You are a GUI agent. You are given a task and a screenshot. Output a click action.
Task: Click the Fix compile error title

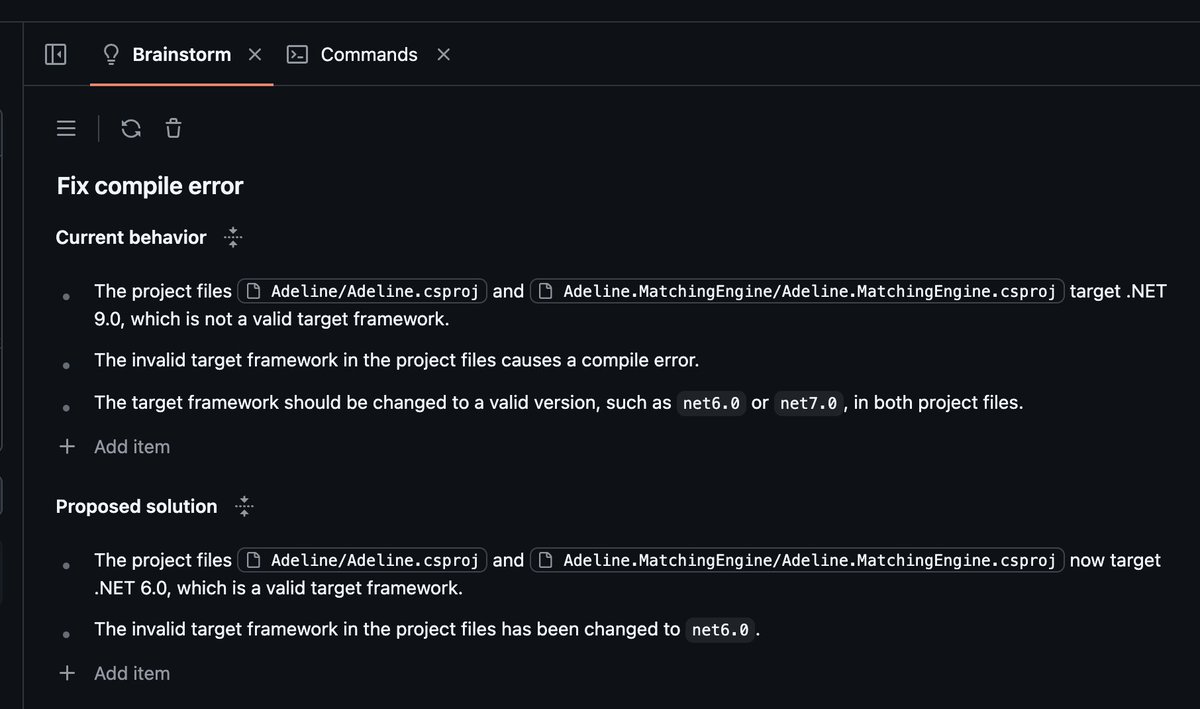tap(150, 186)
